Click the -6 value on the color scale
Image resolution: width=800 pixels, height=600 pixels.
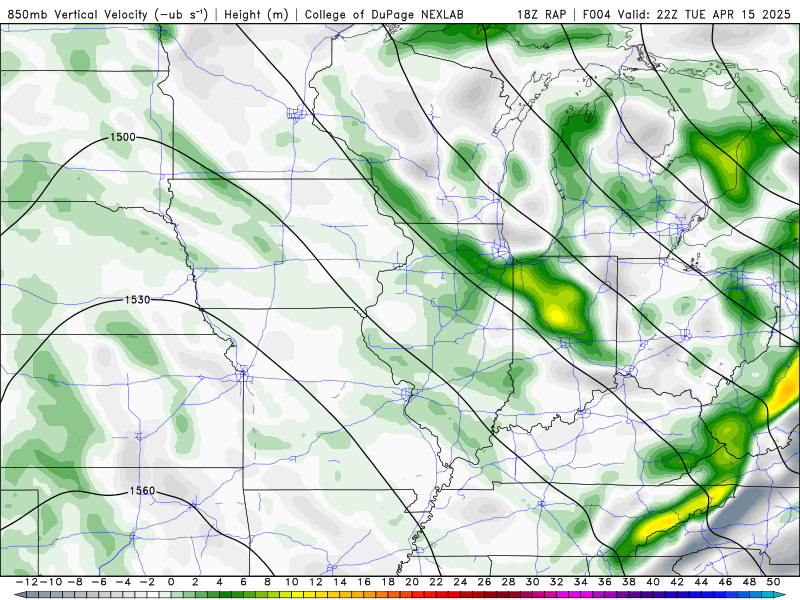[x=98, y=582]
